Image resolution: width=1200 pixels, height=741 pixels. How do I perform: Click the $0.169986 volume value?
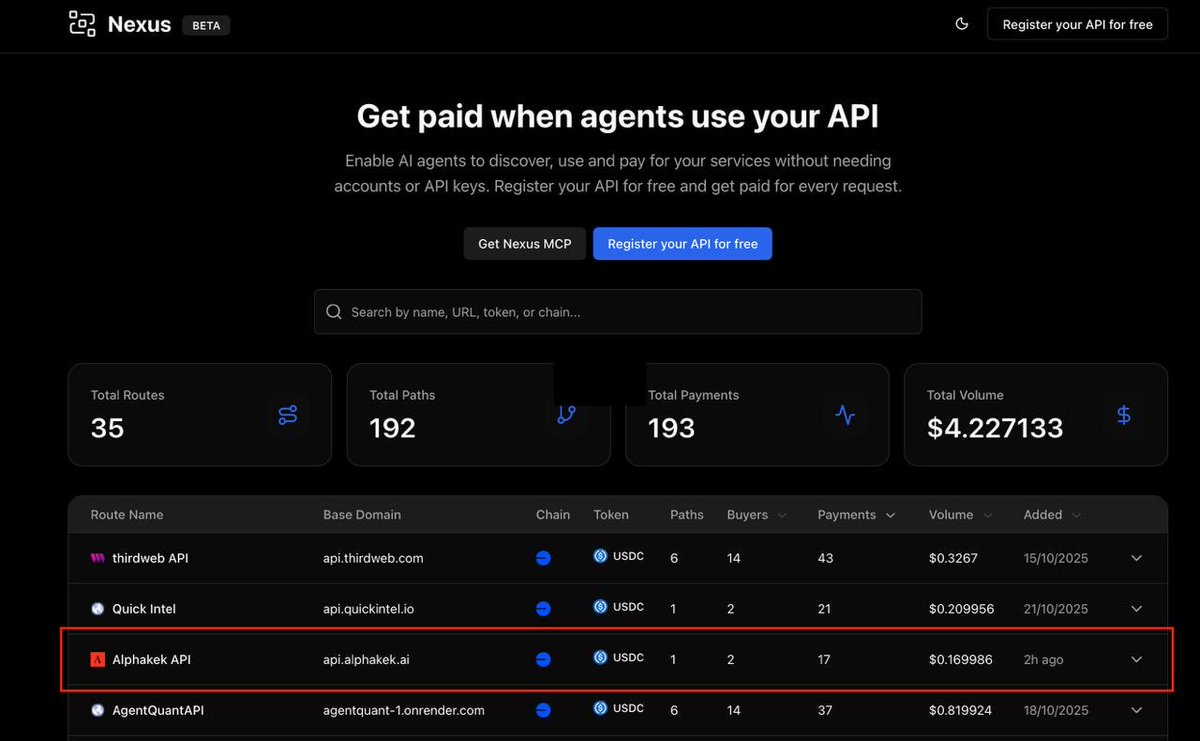click(x=961, y=660)
